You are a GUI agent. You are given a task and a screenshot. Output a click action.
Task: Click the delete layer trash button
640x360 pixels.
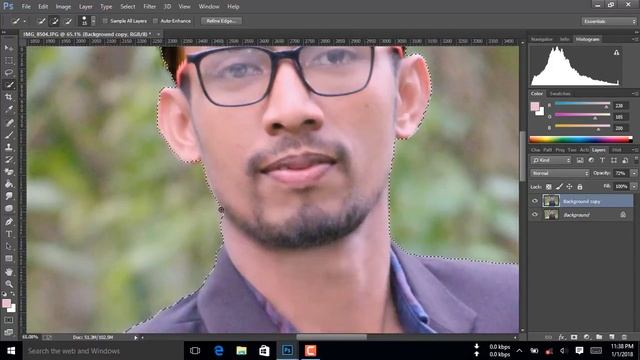624,337
